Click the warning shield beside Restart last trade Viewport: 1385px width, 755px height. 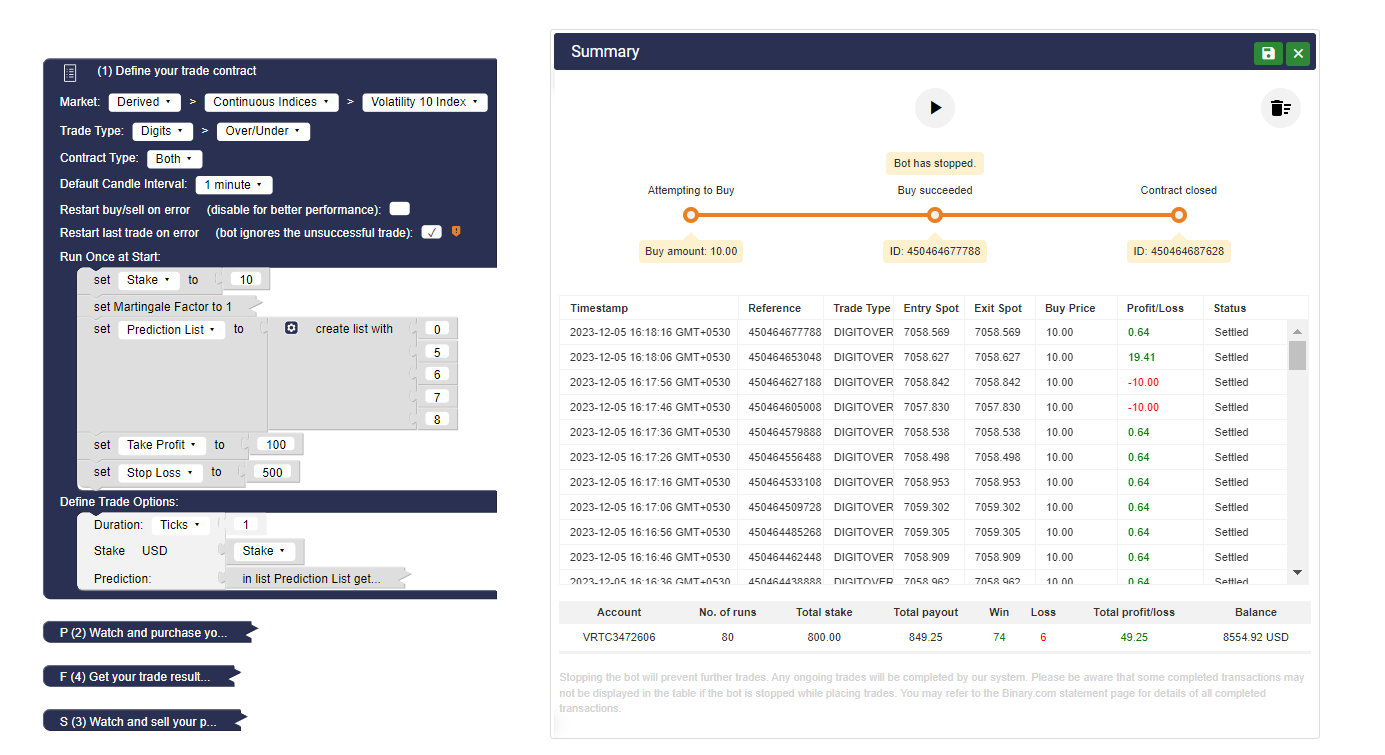coord(456,231)
